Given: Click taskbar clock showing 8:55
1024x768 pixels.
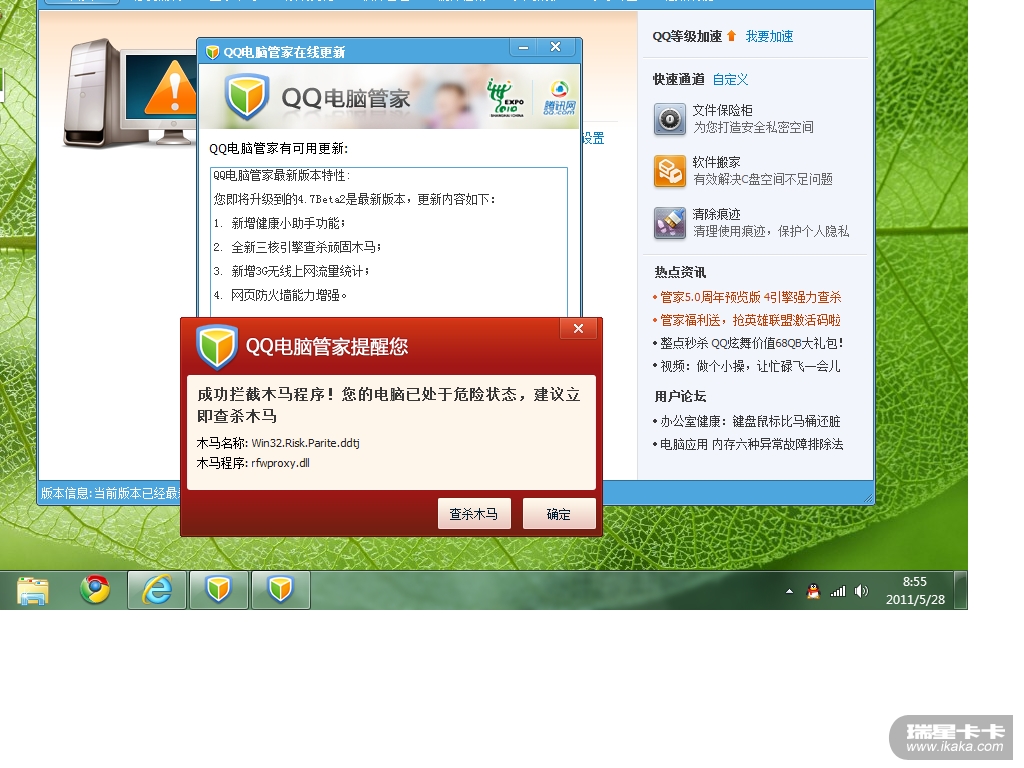Looking at the screenshot, I should tap(915, 590).
